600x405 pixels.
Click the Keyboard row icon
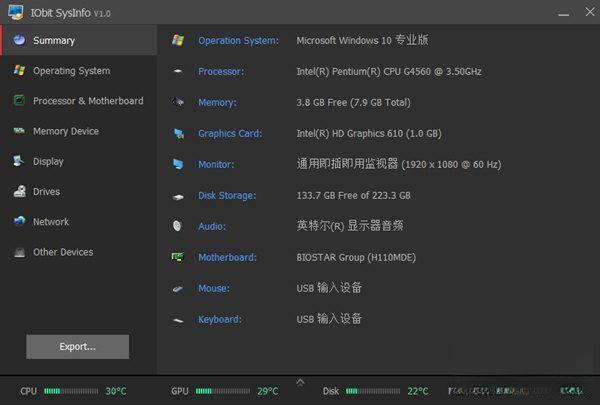[x=178, y=320]
